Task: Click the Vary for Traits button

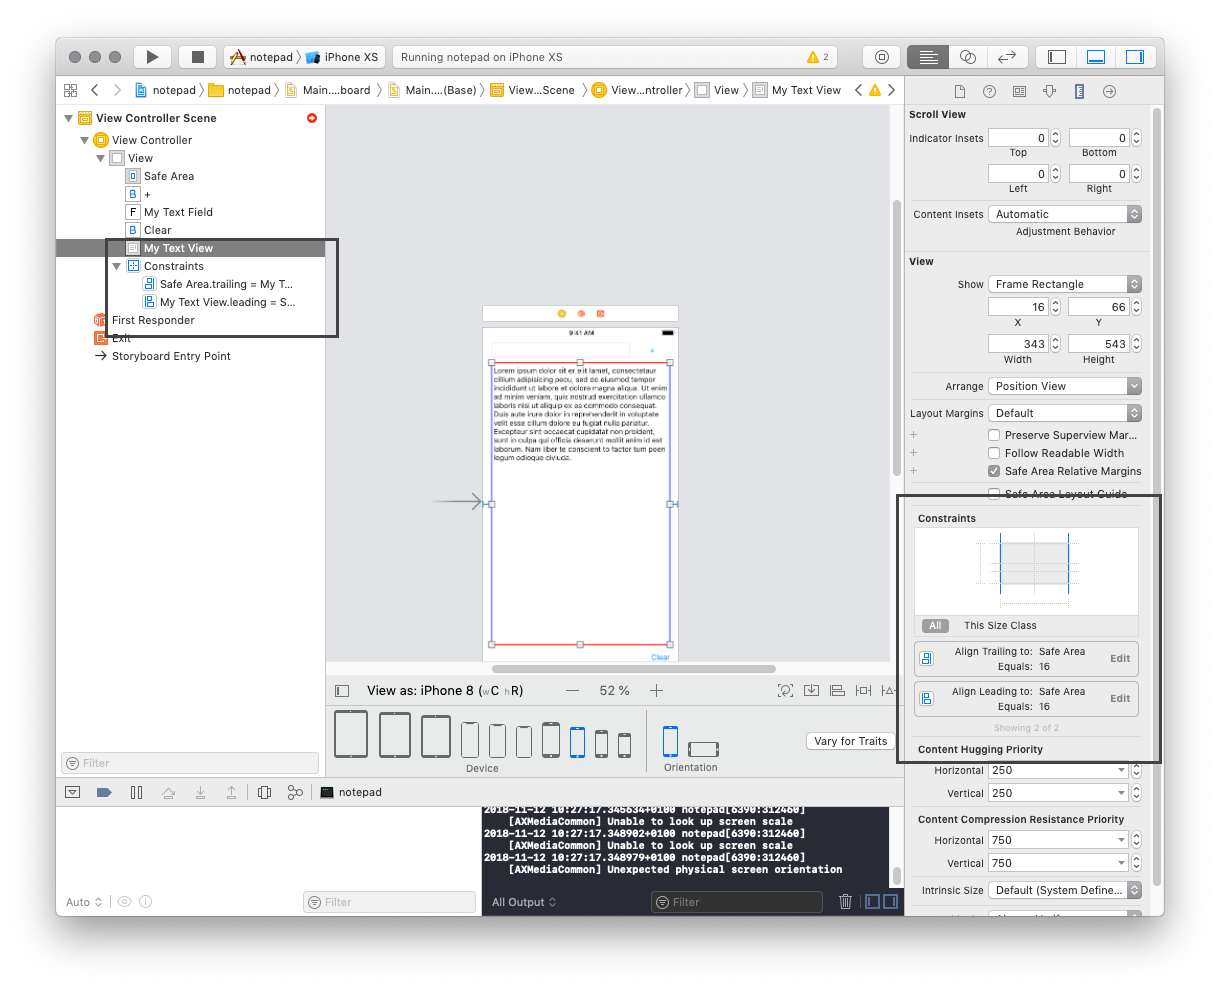Action: point(850,741)
